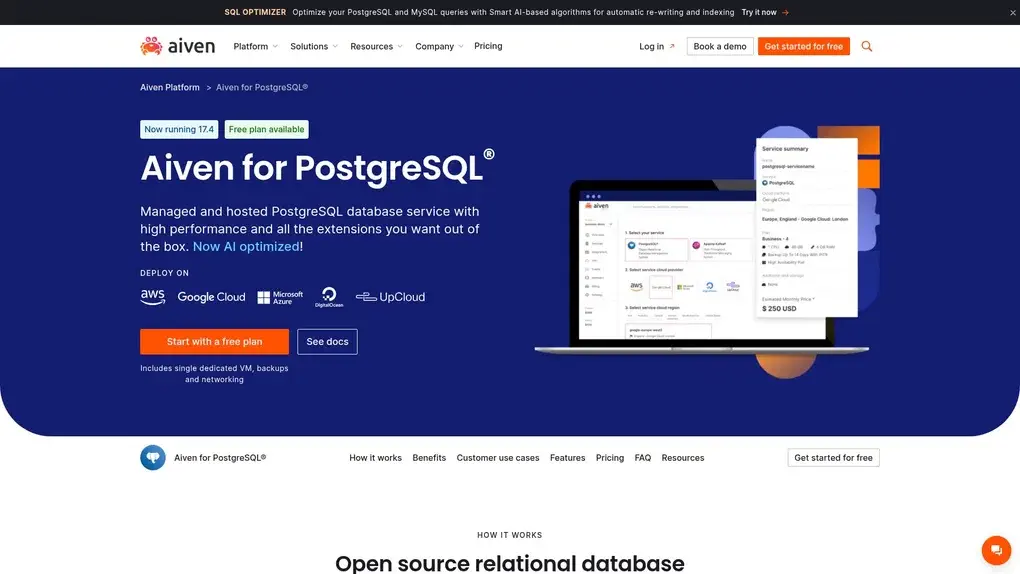Click the Google Cloud logo
The width and height of the screenshot is (1020, 574).
click(211, 297)
